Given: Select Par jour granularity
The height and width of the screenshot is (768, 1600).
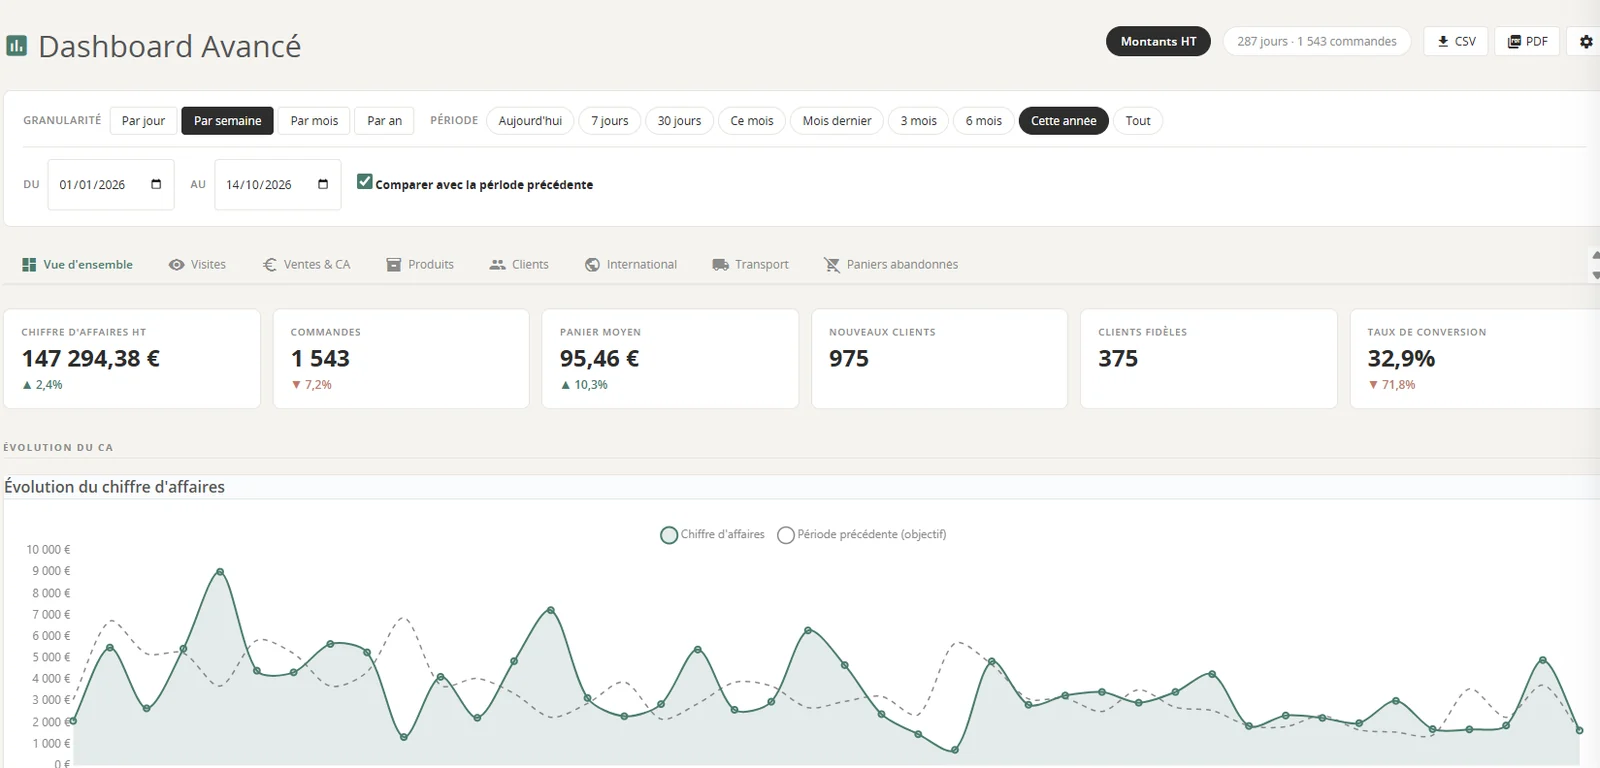Looking at the screenshot, I should (x=143, y=121).
